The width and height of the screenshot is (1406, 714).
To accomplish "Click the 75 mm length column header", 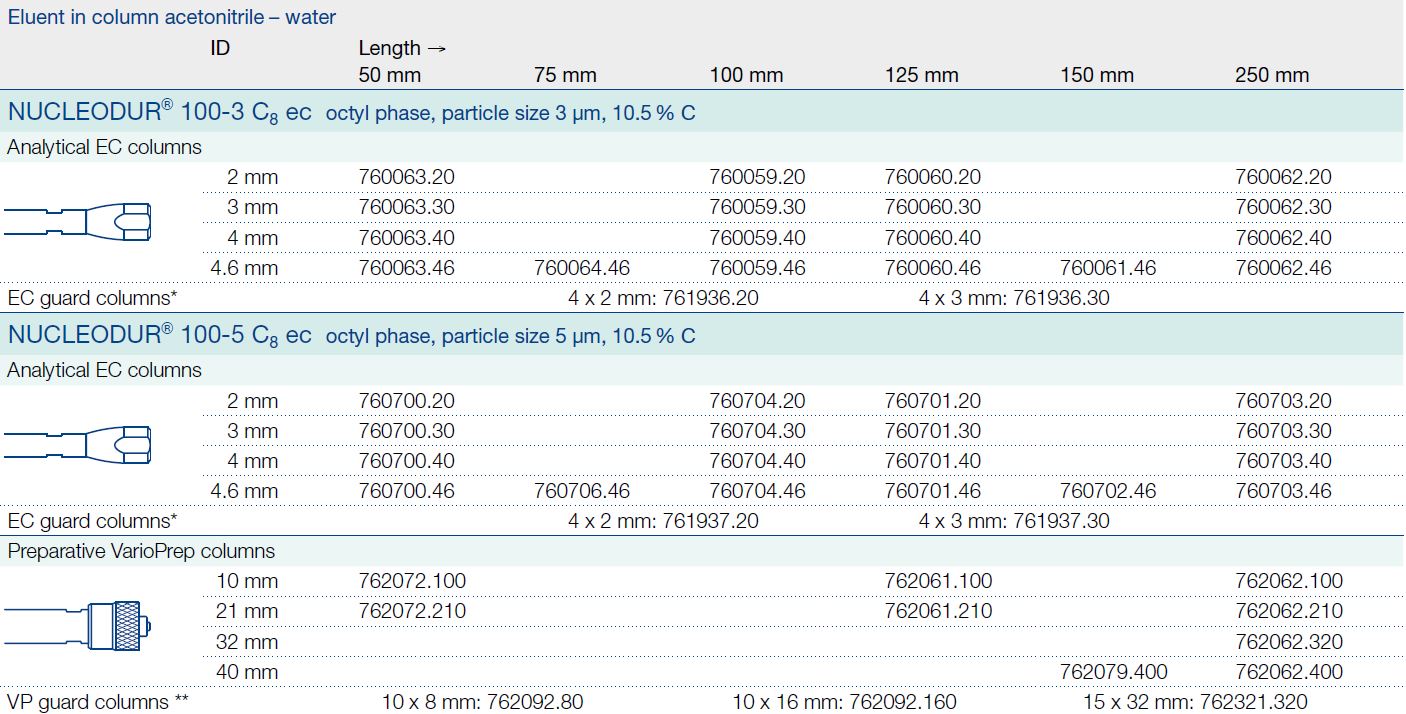I will 565,75.
